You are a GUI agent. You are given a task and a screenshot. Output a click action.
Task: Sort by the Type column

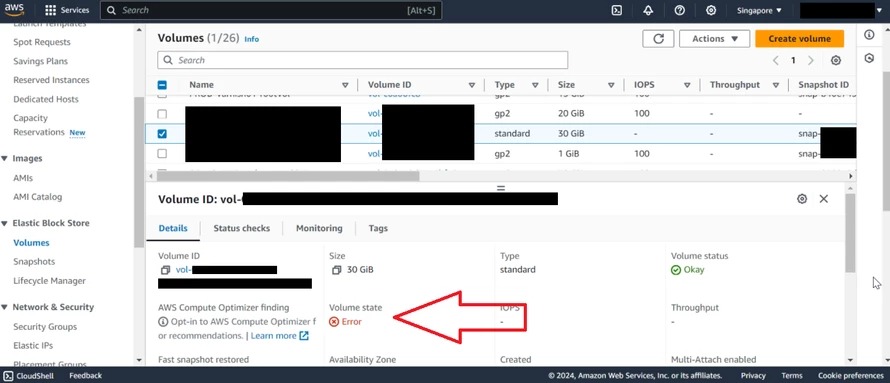click(535, 85)
